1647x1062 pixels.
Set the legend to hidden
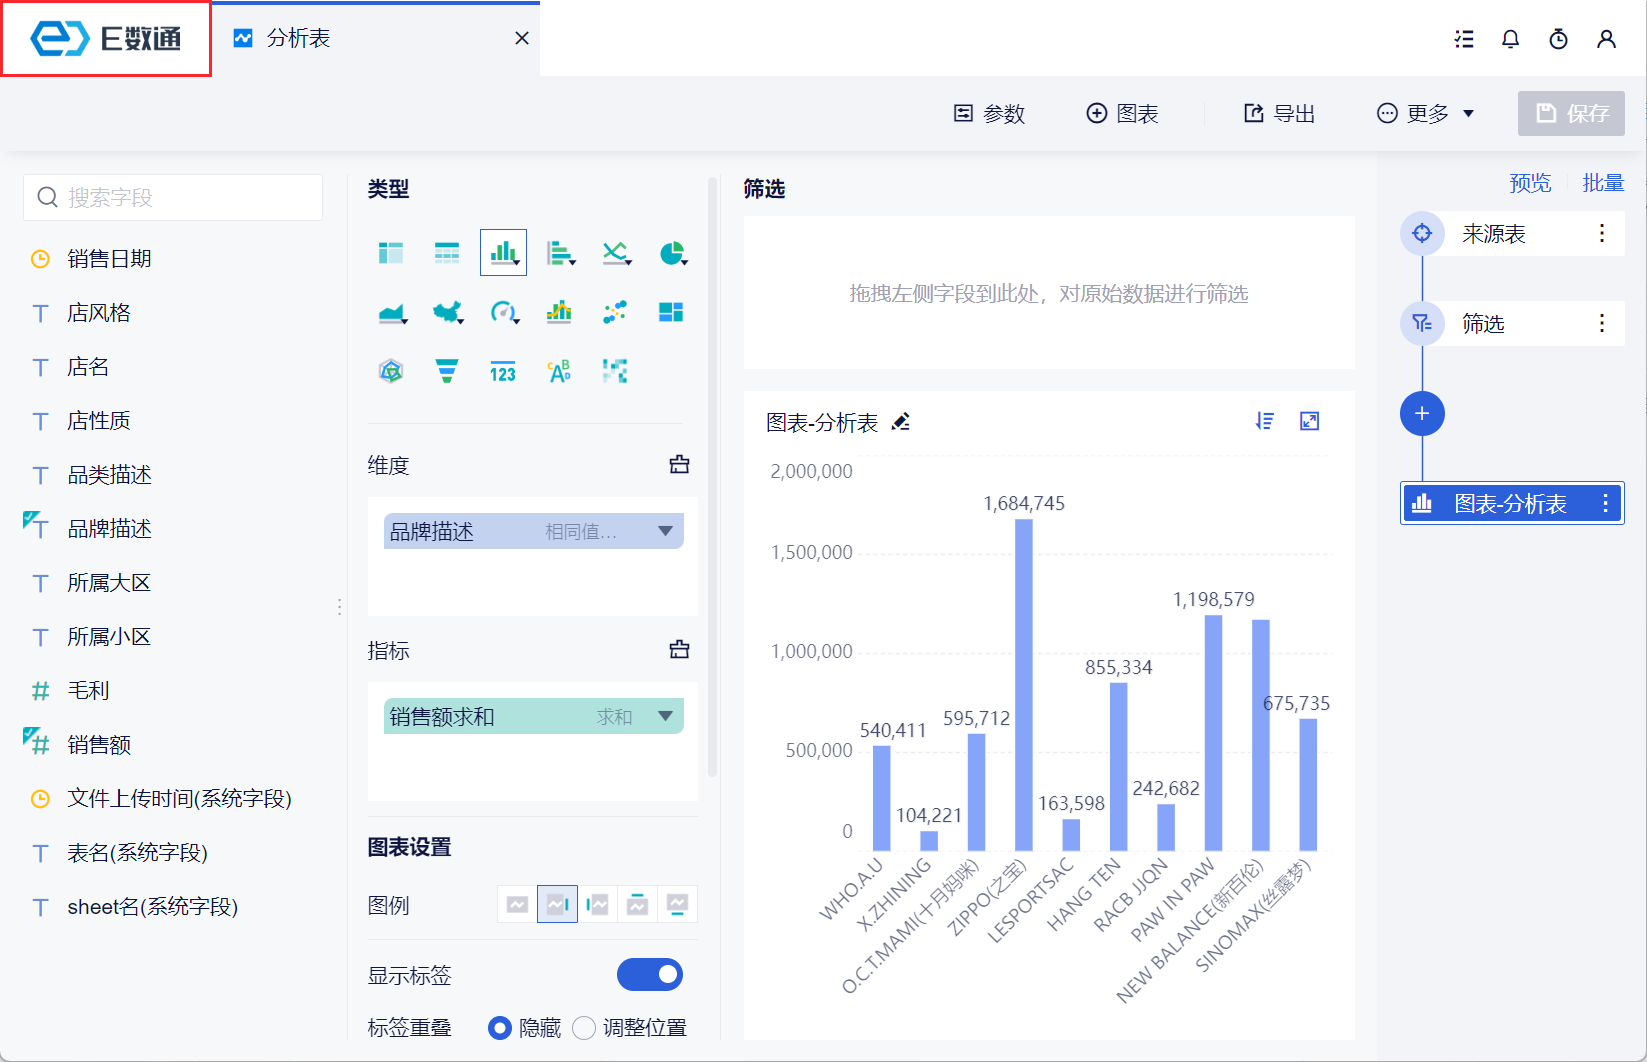517,905
